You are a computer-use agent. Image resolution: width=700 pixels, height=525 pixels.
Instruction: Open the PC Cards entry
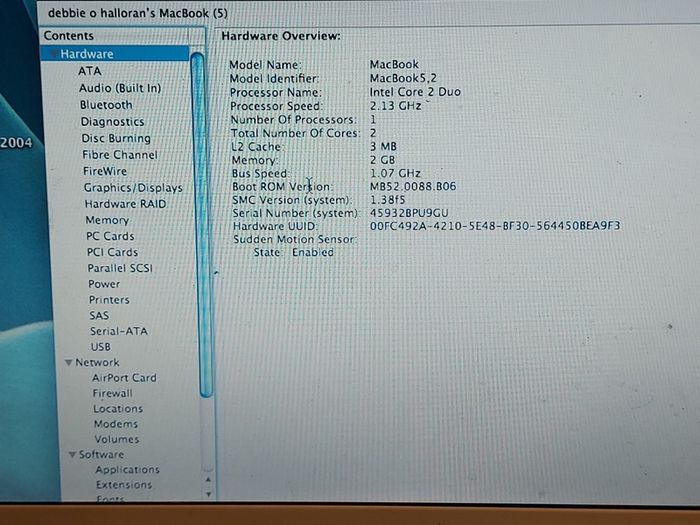(x=110, y=236)
